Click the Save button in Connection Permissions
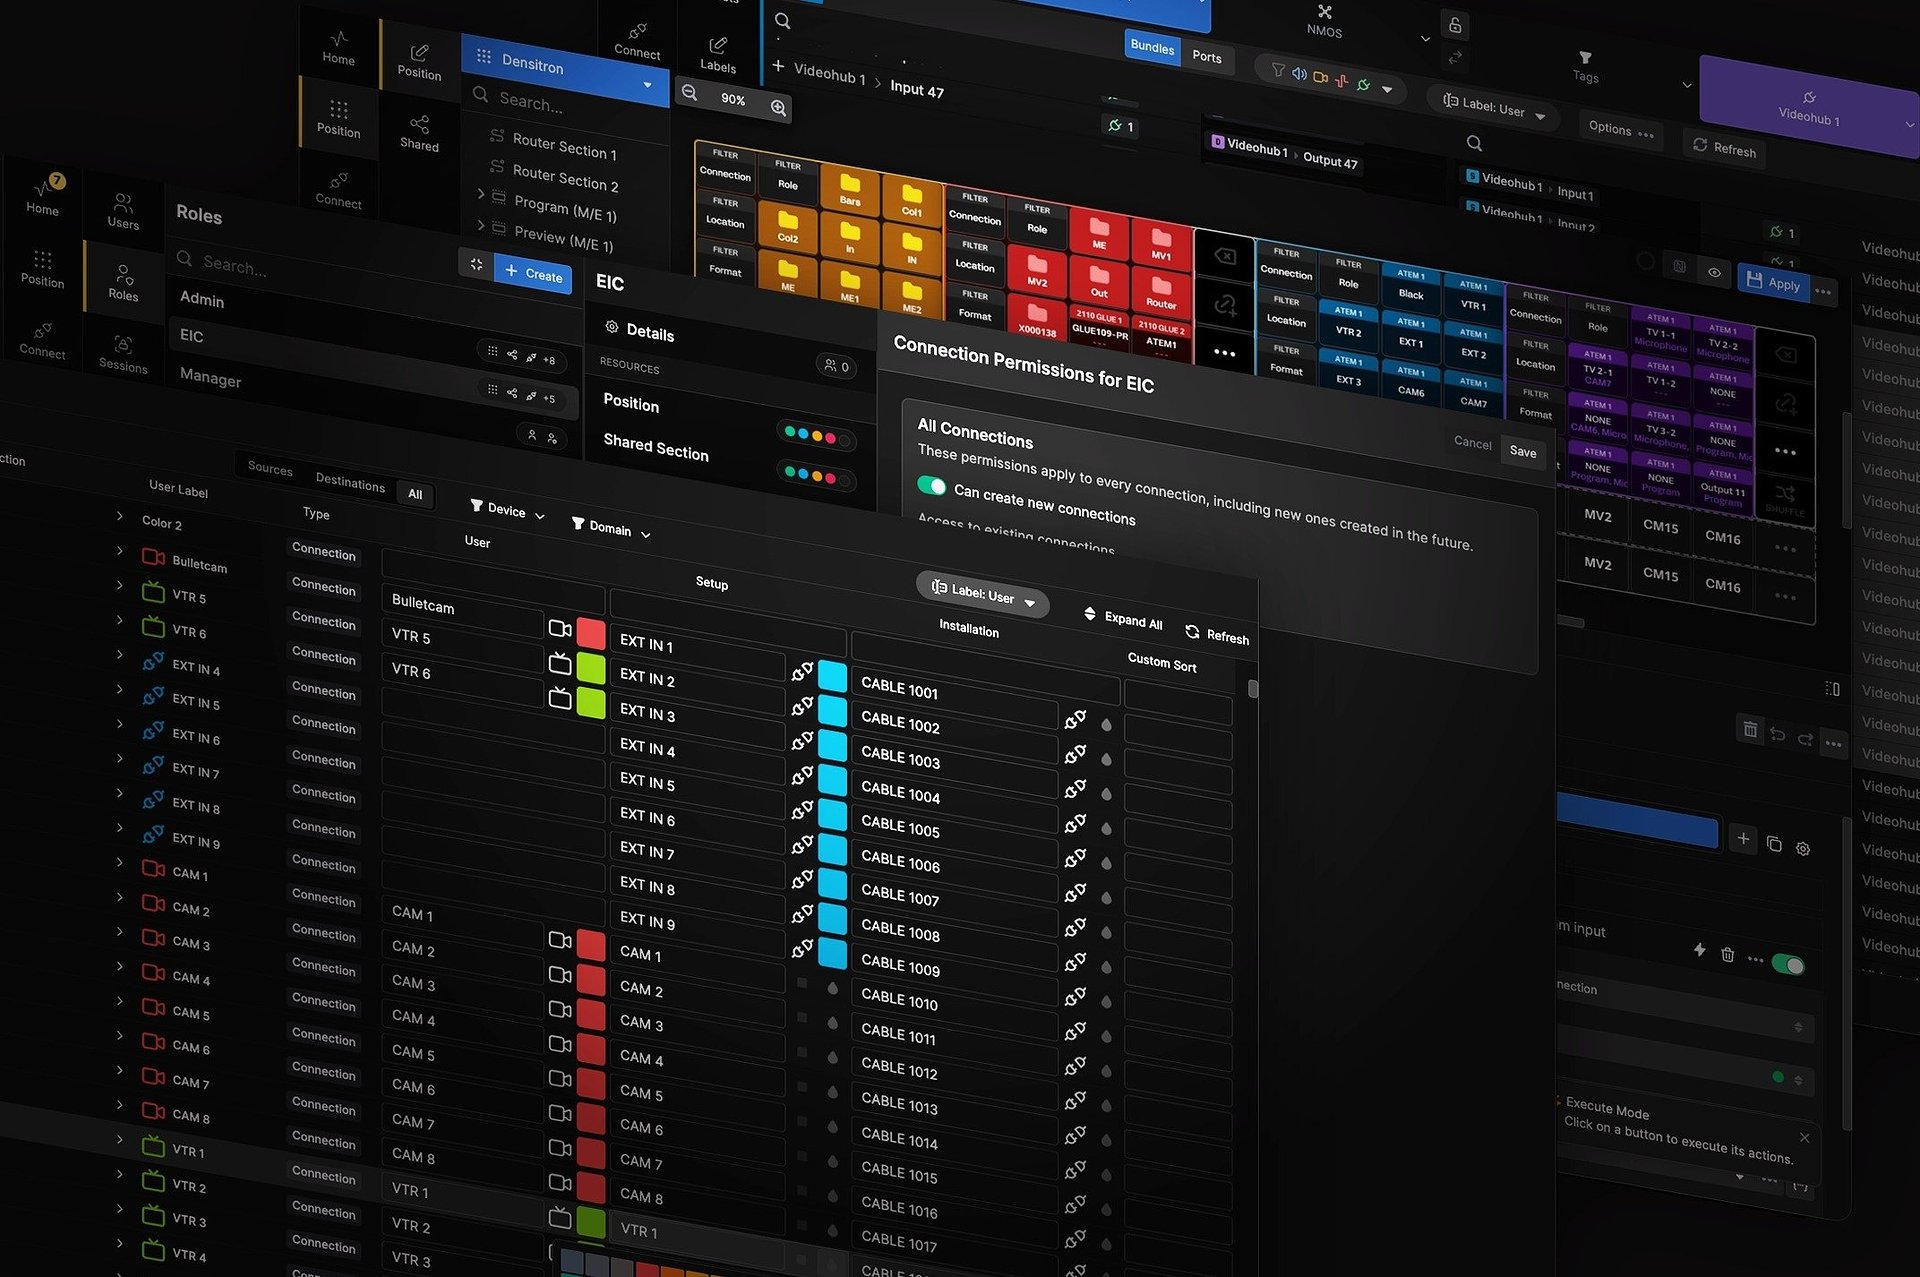This screenshot has height=1277, width=1920. 1522,452
